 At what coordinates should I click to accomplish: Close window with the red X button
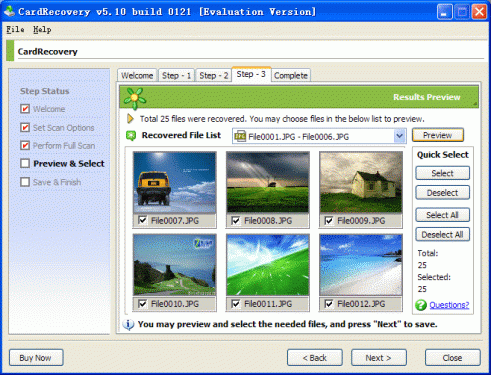tap(479, 12)
